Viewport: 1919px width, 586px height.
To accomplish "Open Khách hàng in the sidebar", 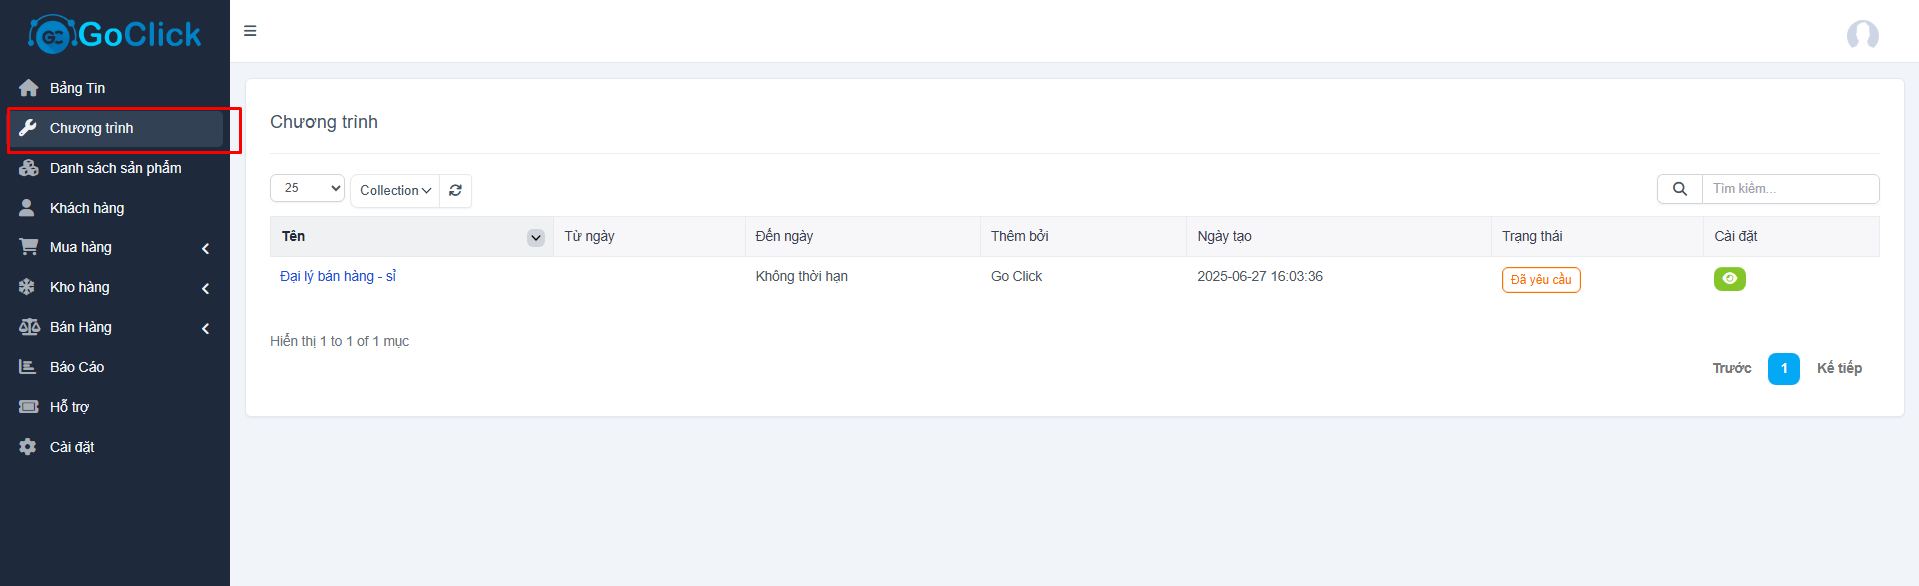I will pos(87,208).
